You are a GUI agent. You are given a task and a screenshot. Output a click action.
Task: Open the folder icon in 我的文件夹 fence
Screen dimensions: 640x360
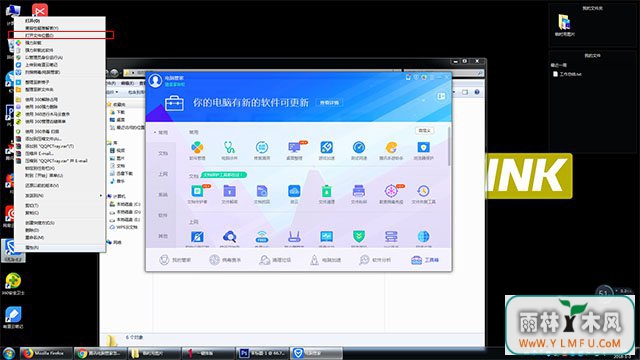coord(564,24)
